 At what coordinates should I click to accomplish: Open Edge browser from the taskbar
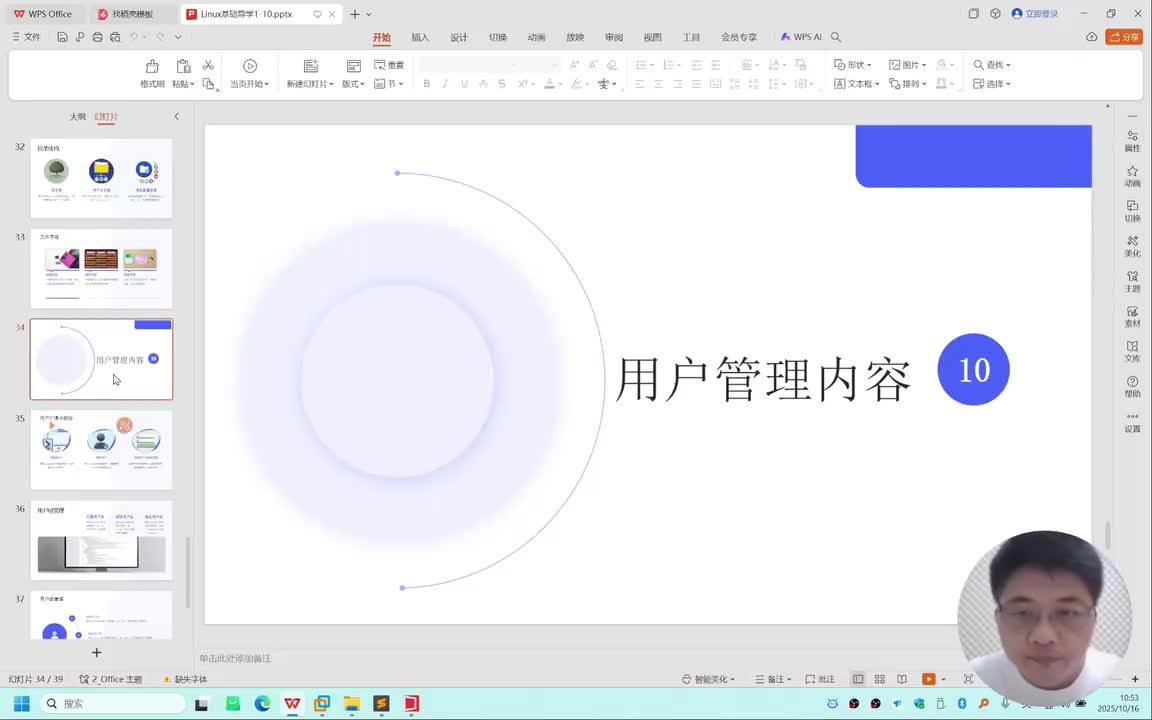tap(262, 704)
